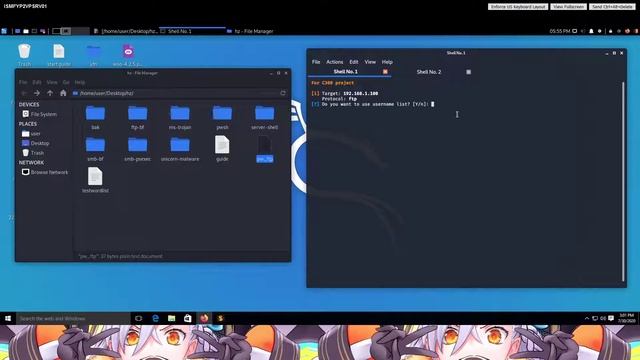Open terminal Help menu
Image resolution: width=640 pixels, height=360 pixels.
[x=387, y=62]
